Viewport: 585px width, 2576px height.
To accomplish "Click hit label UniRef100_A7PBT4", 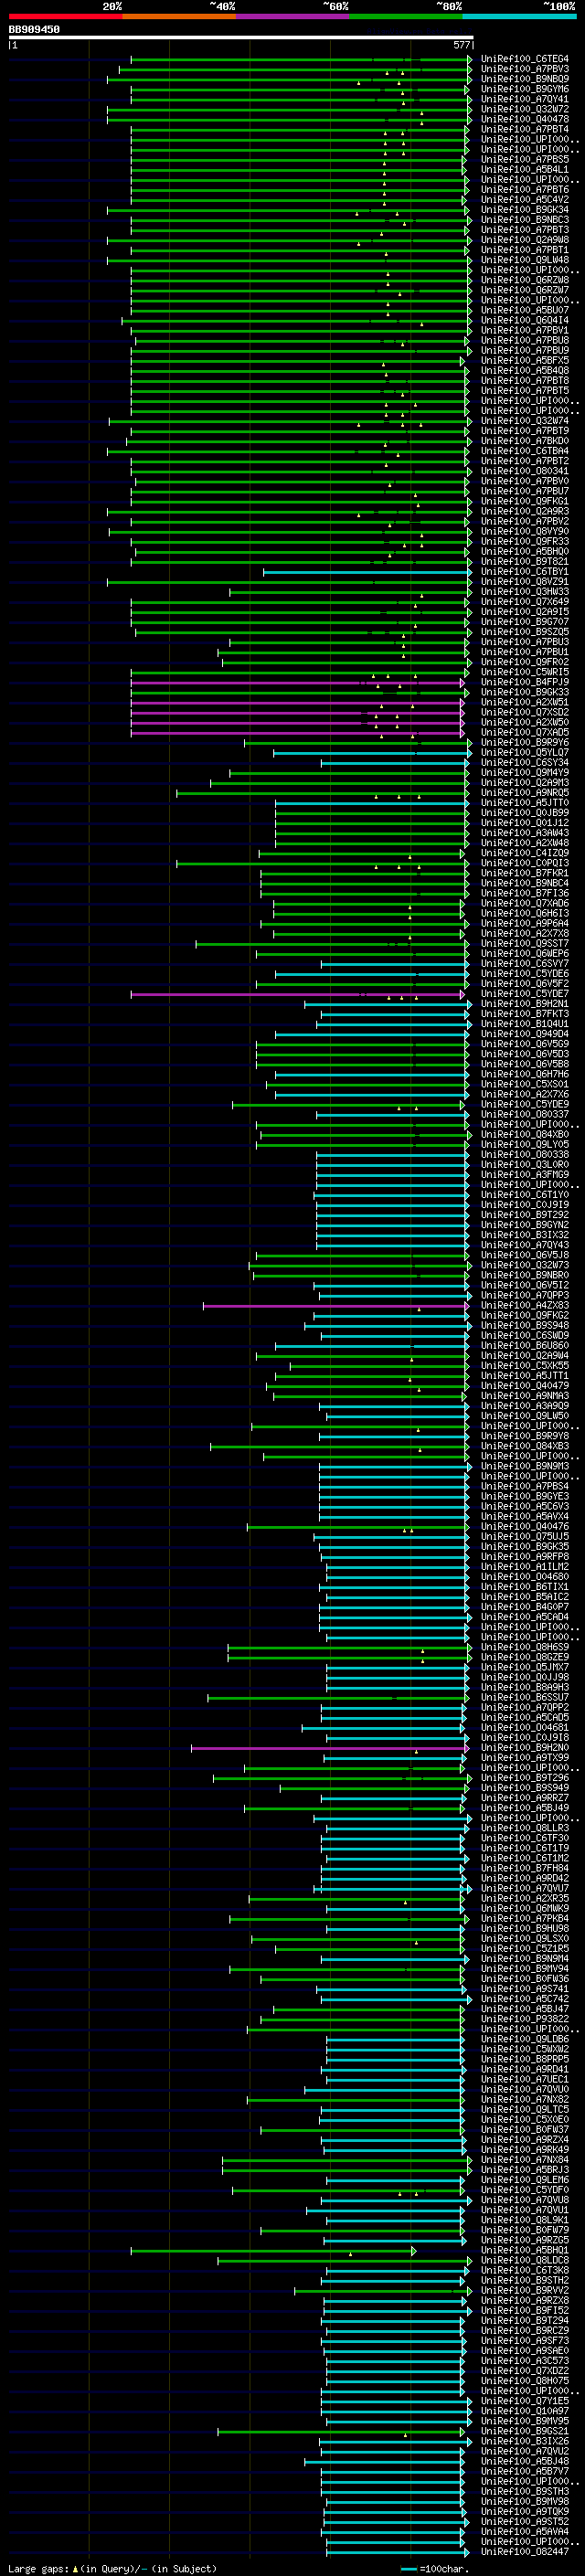I will tap(525, 129).
